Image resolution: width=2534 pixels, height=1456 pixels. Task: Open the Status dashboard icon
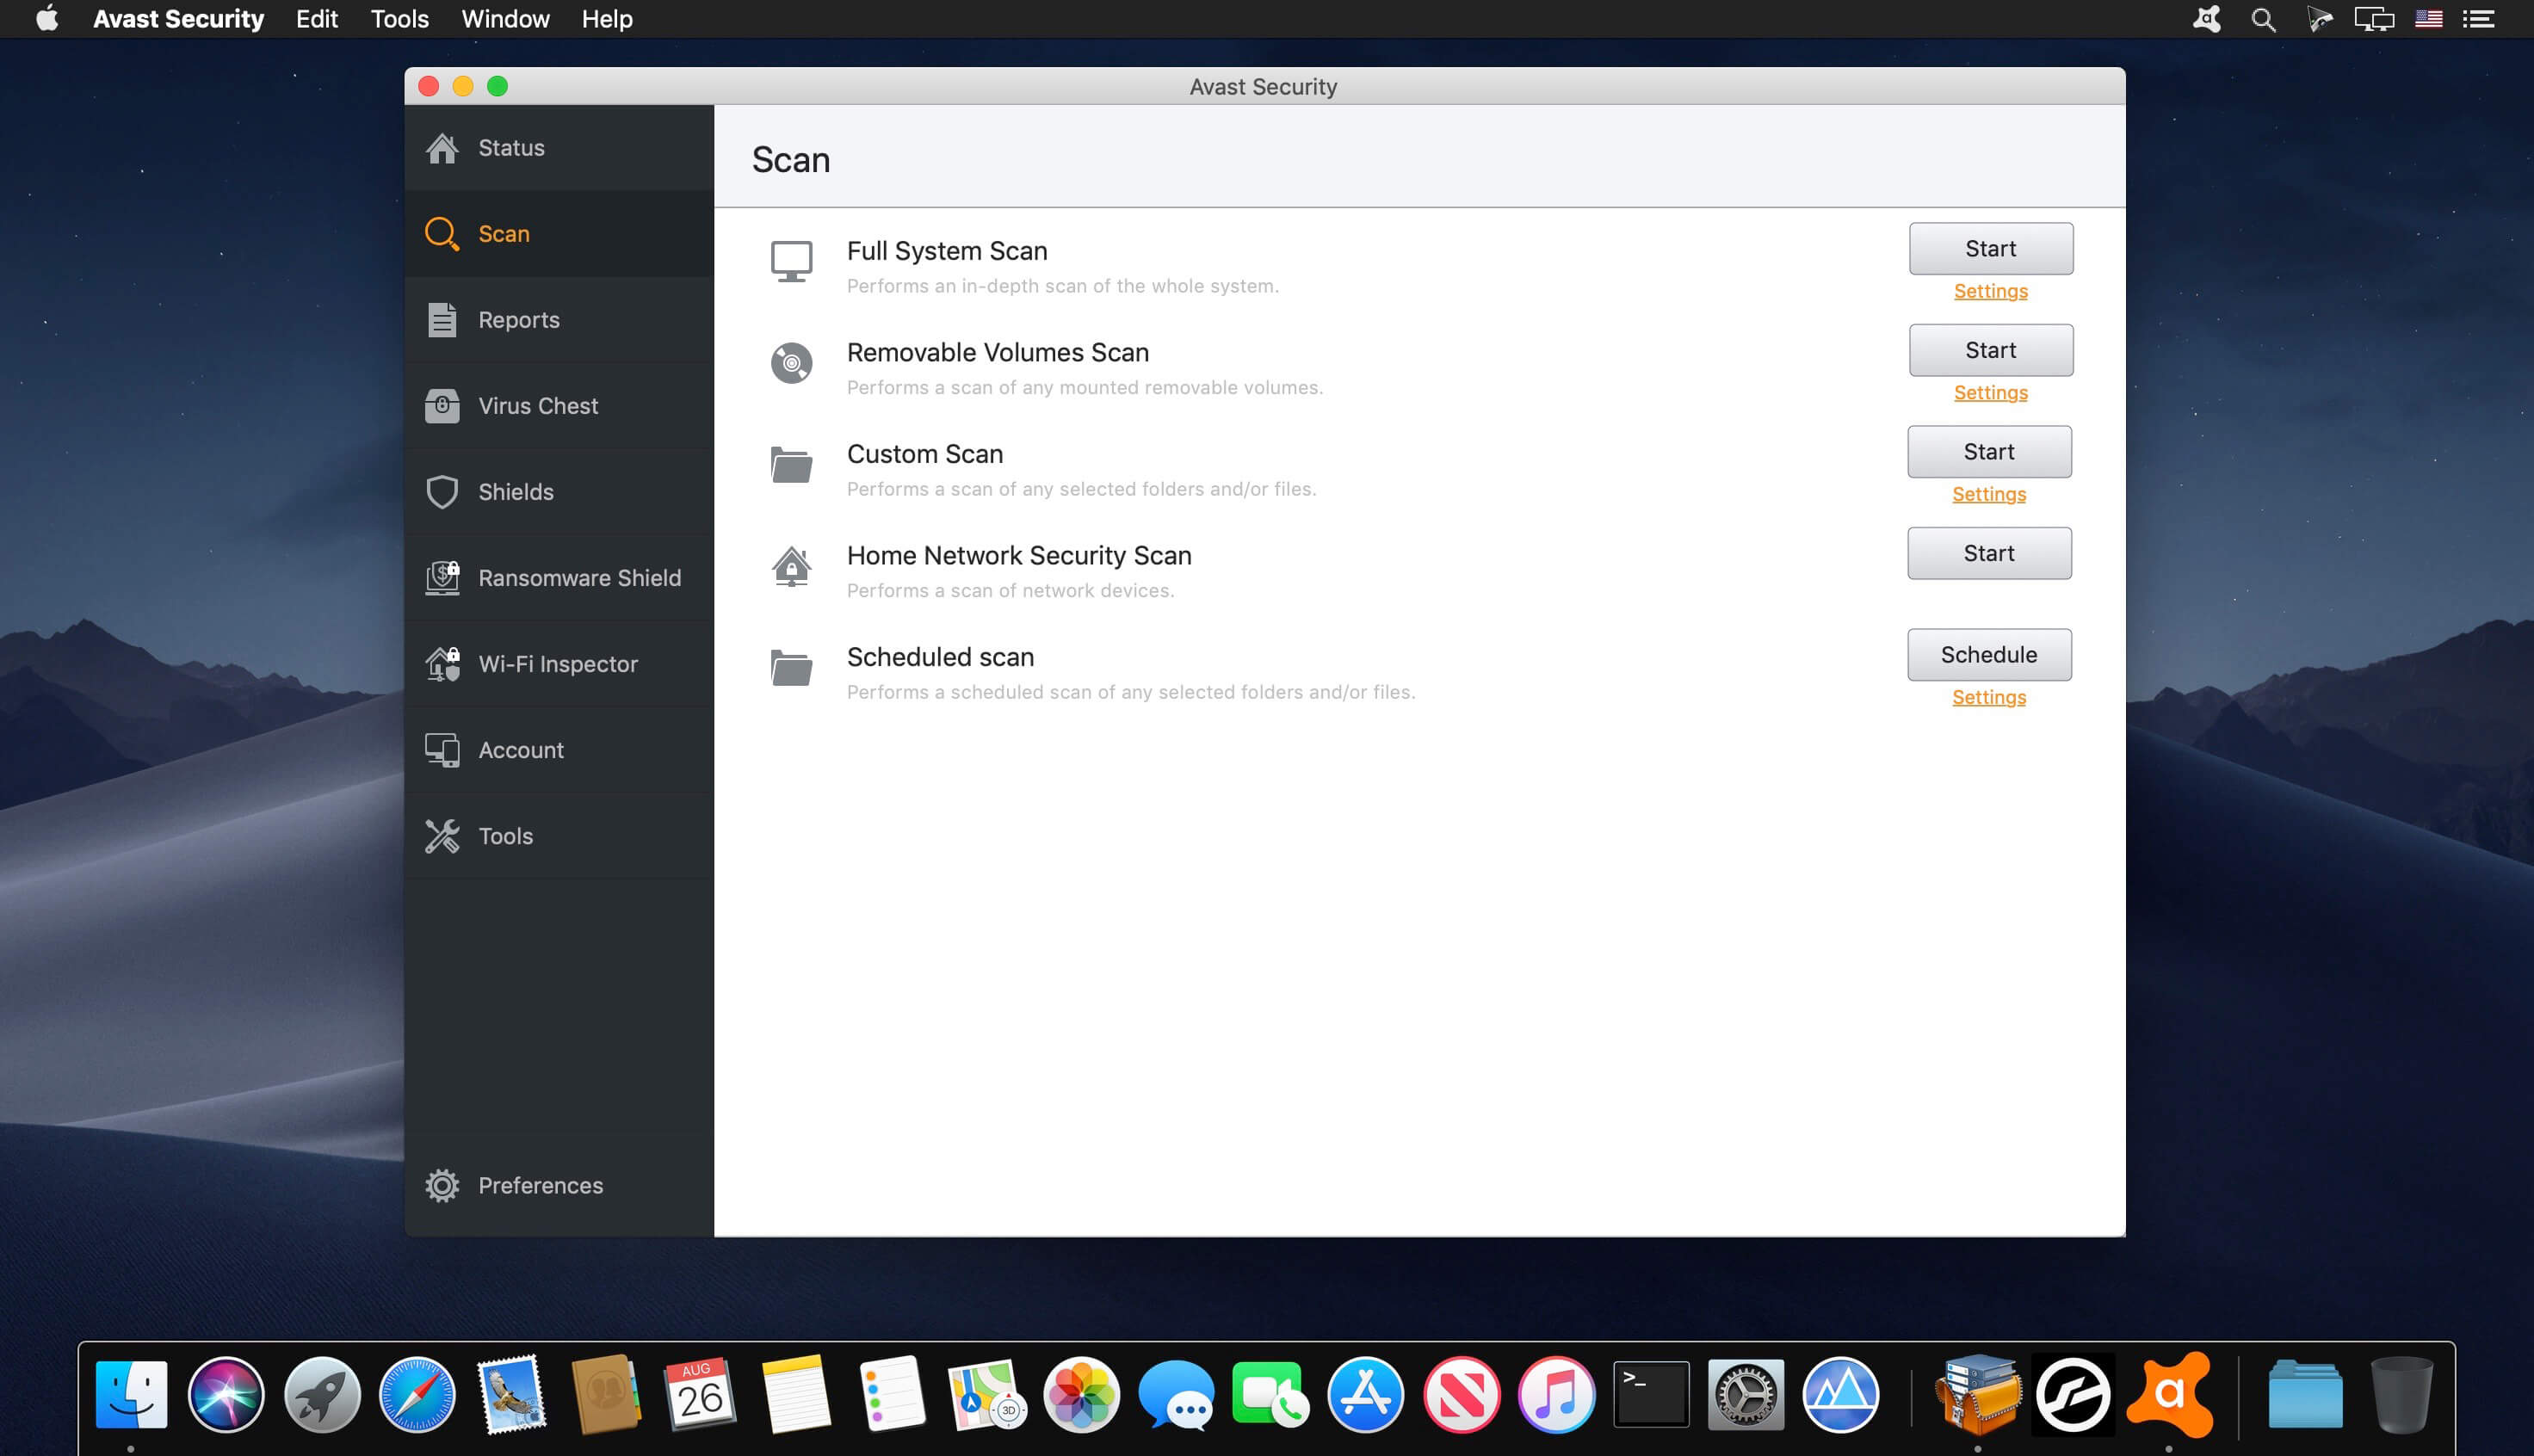442,146
